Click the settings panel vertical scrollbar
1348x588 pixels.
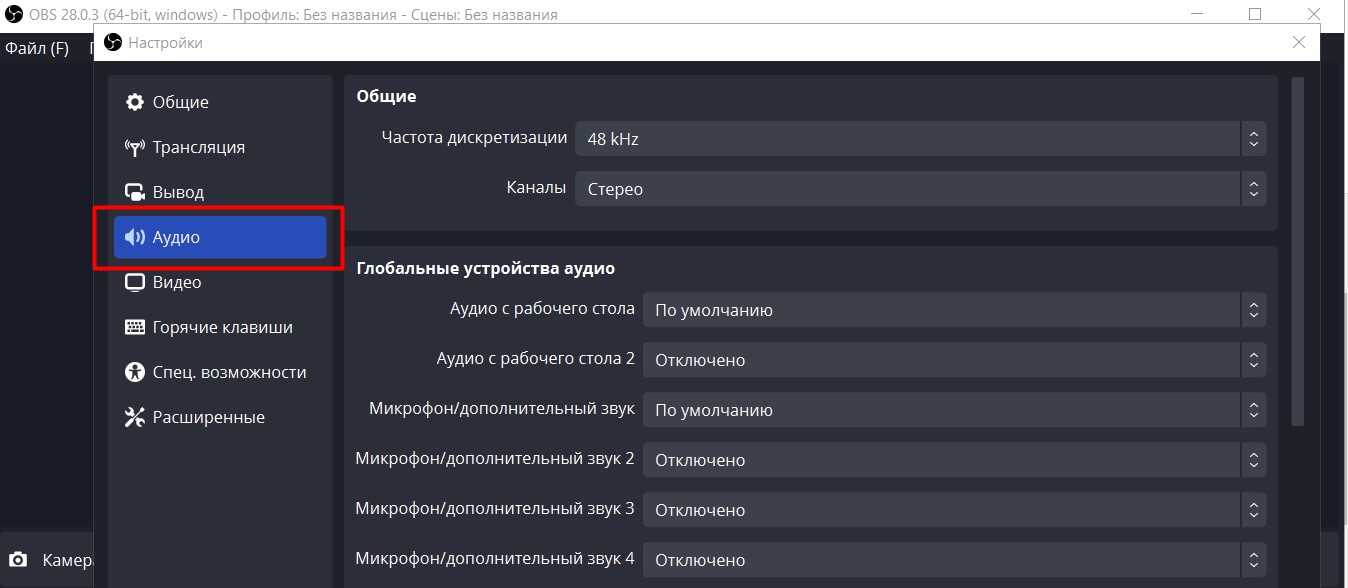tap(1298, 250)
